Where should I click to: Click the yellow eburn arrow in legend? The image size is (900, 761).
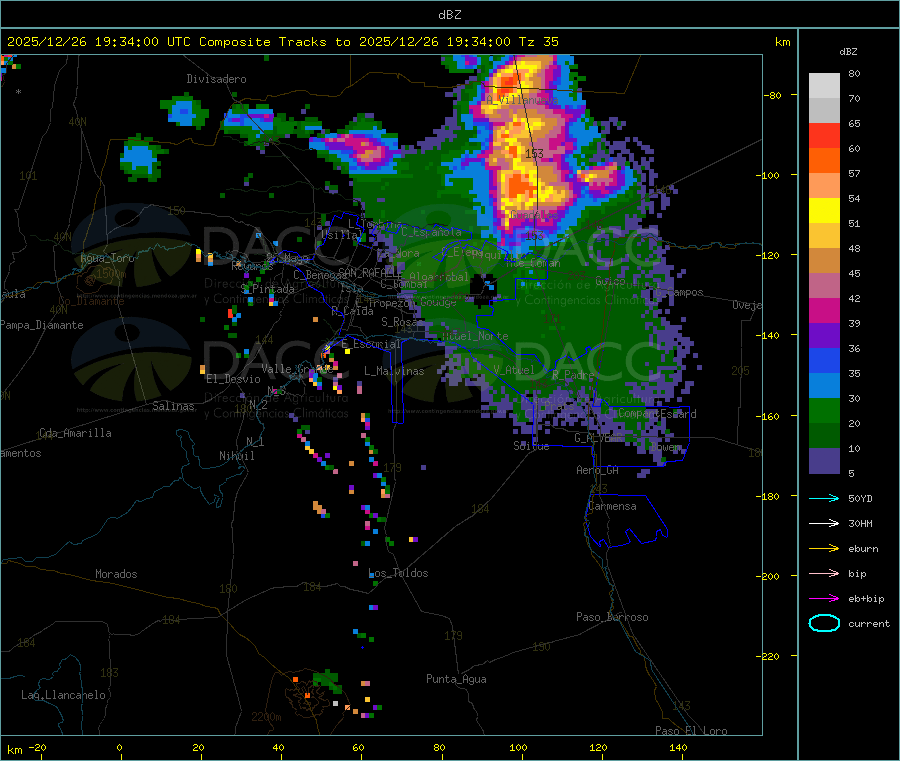[x=824, y=548]
